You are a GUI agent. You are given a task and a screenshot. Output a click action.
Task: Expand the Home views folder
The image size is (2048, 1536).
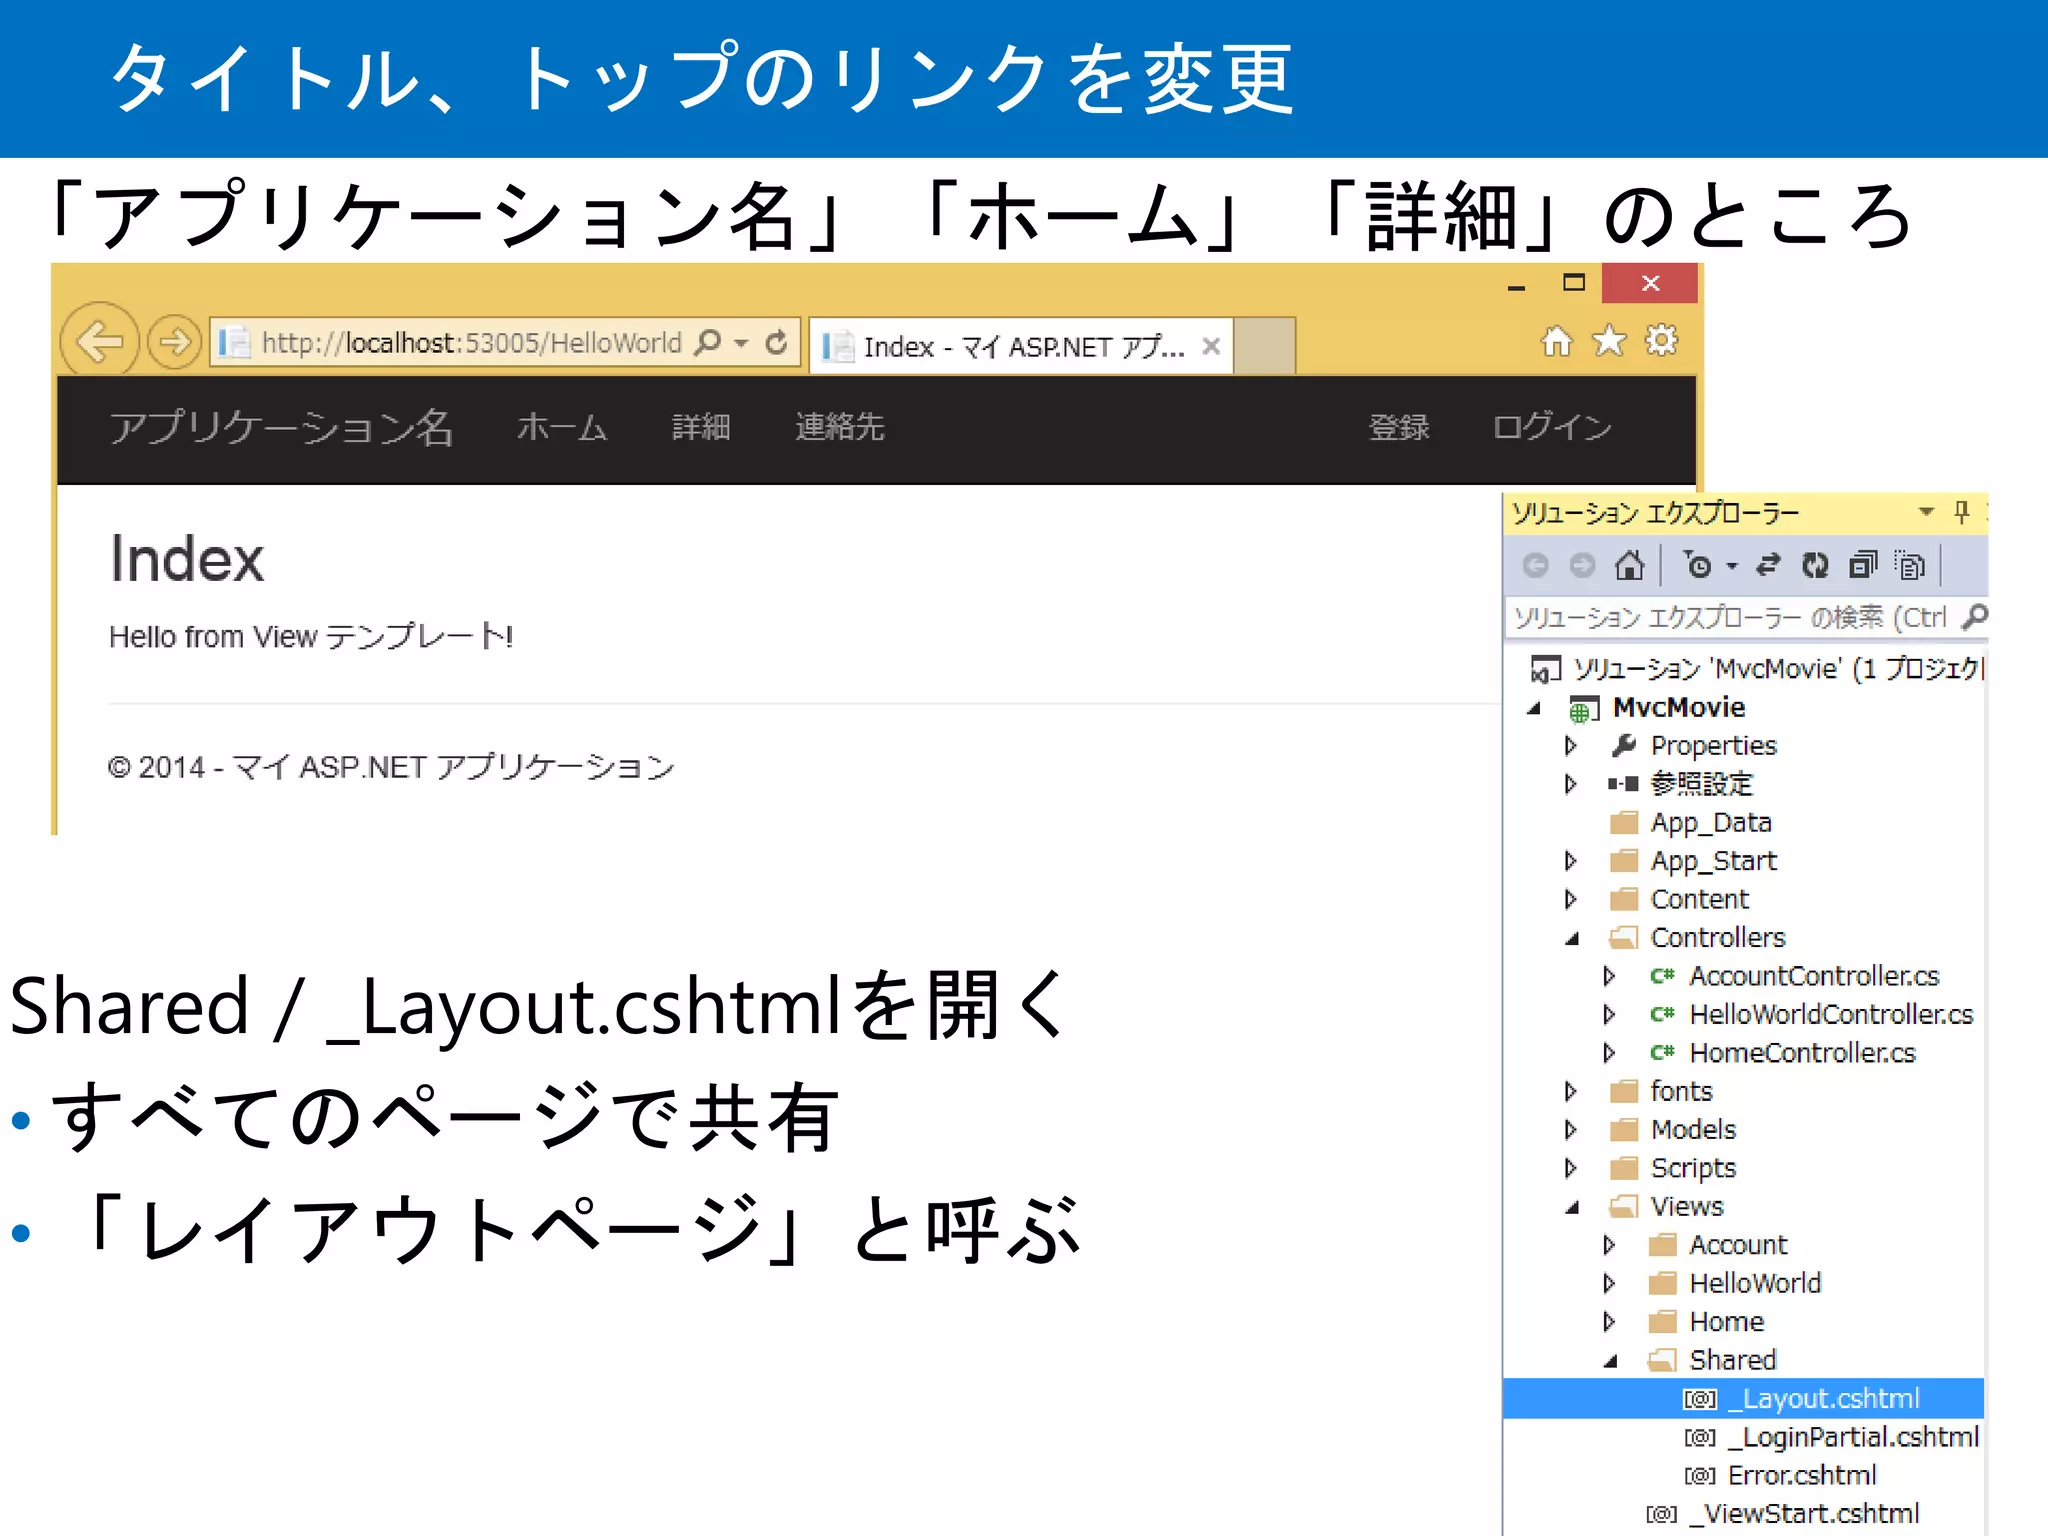tap(1608, 1322)
